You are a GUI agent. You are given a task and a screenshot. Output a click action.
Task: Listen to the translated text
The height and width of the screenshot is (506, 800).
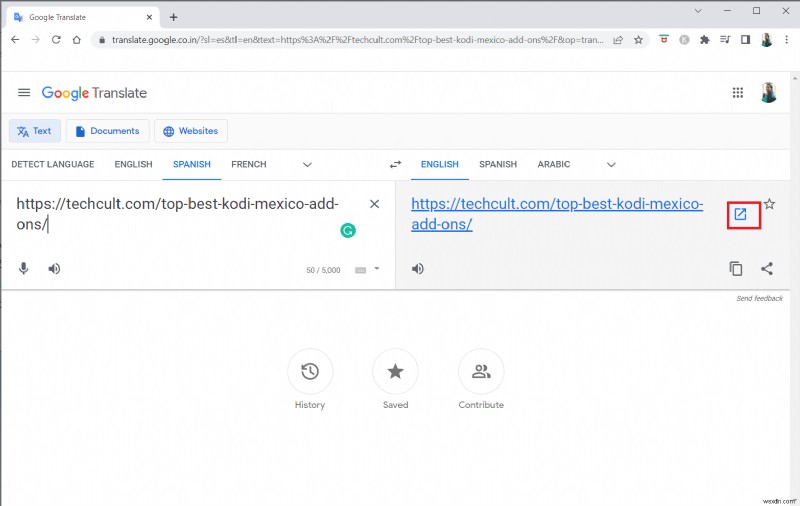pos(417,268)
